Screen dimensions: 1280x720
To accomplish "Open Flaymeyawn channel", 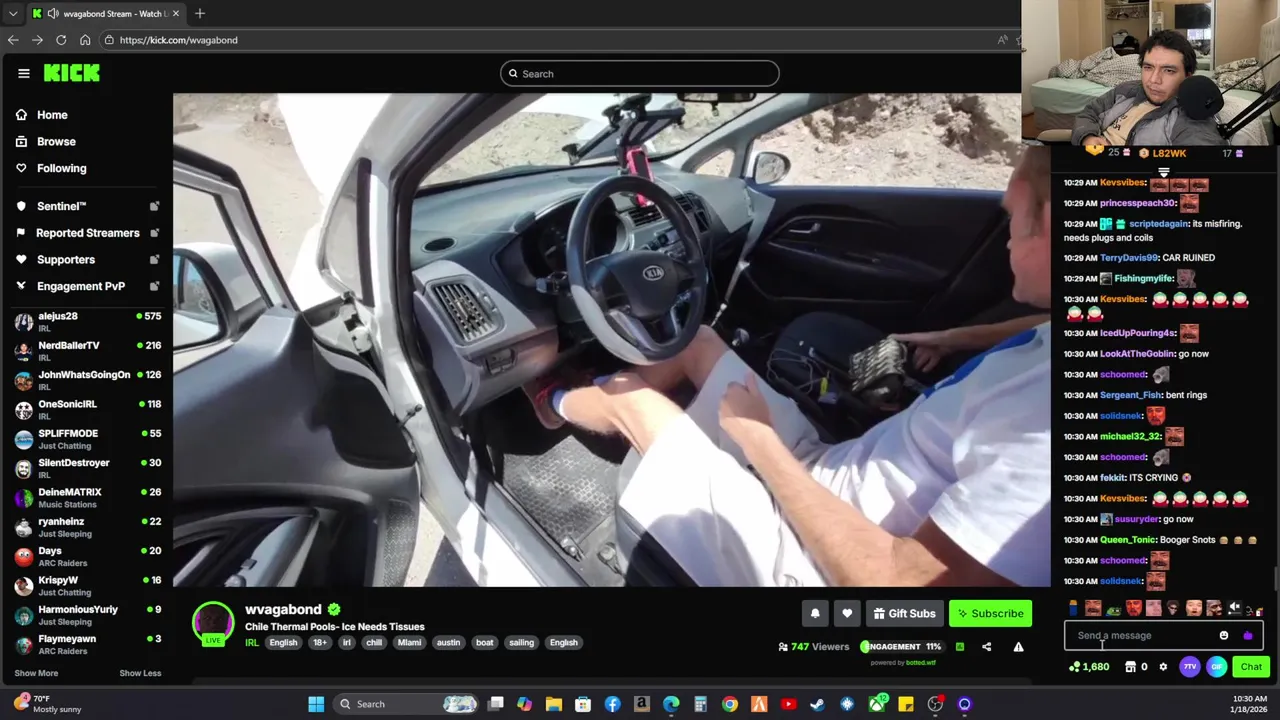I will pyautogui.click(x=87, y=644).
